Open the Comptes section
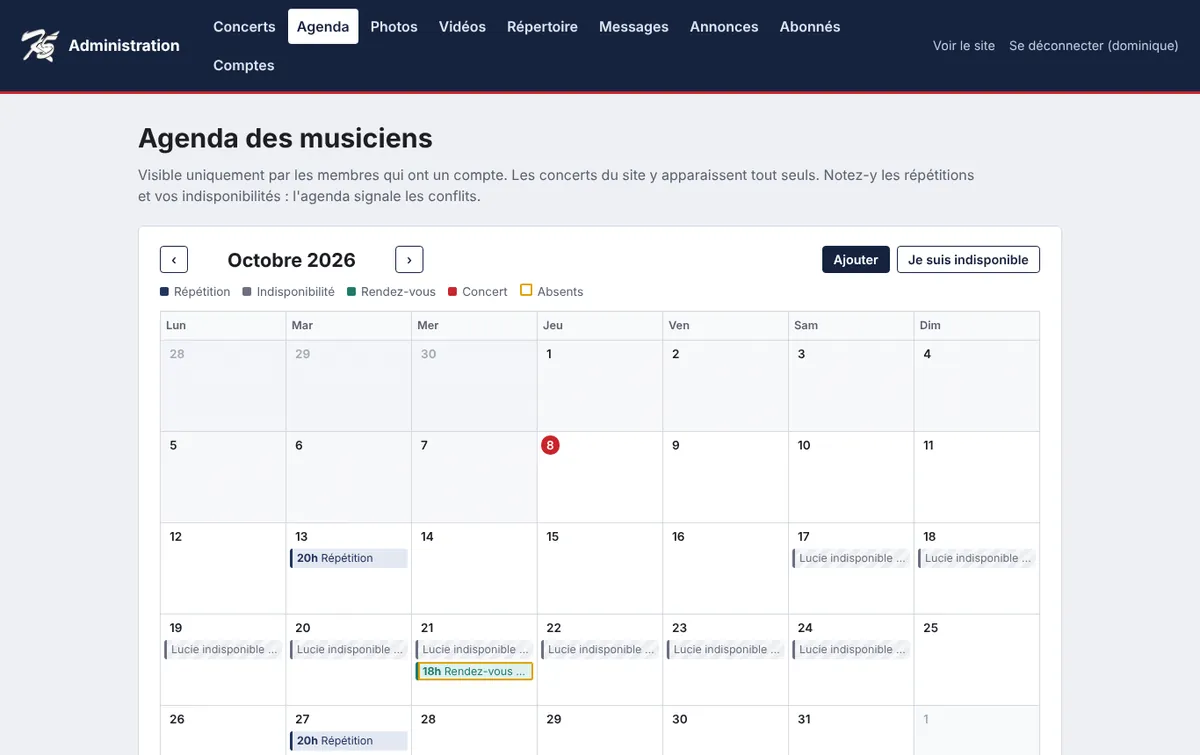1200x755 pixels. [244, 65]
